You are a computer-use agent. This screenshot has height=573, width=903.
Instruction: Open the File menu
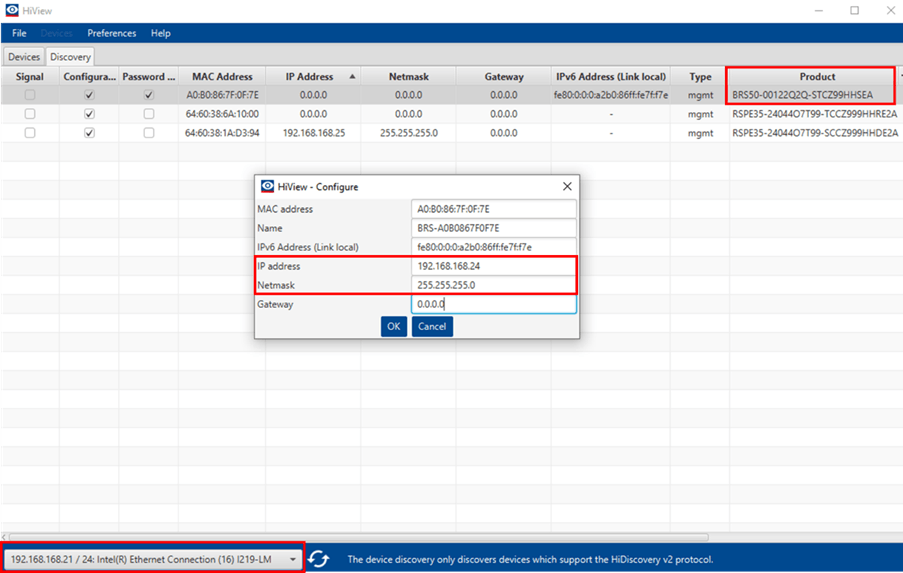coord(19,33)
